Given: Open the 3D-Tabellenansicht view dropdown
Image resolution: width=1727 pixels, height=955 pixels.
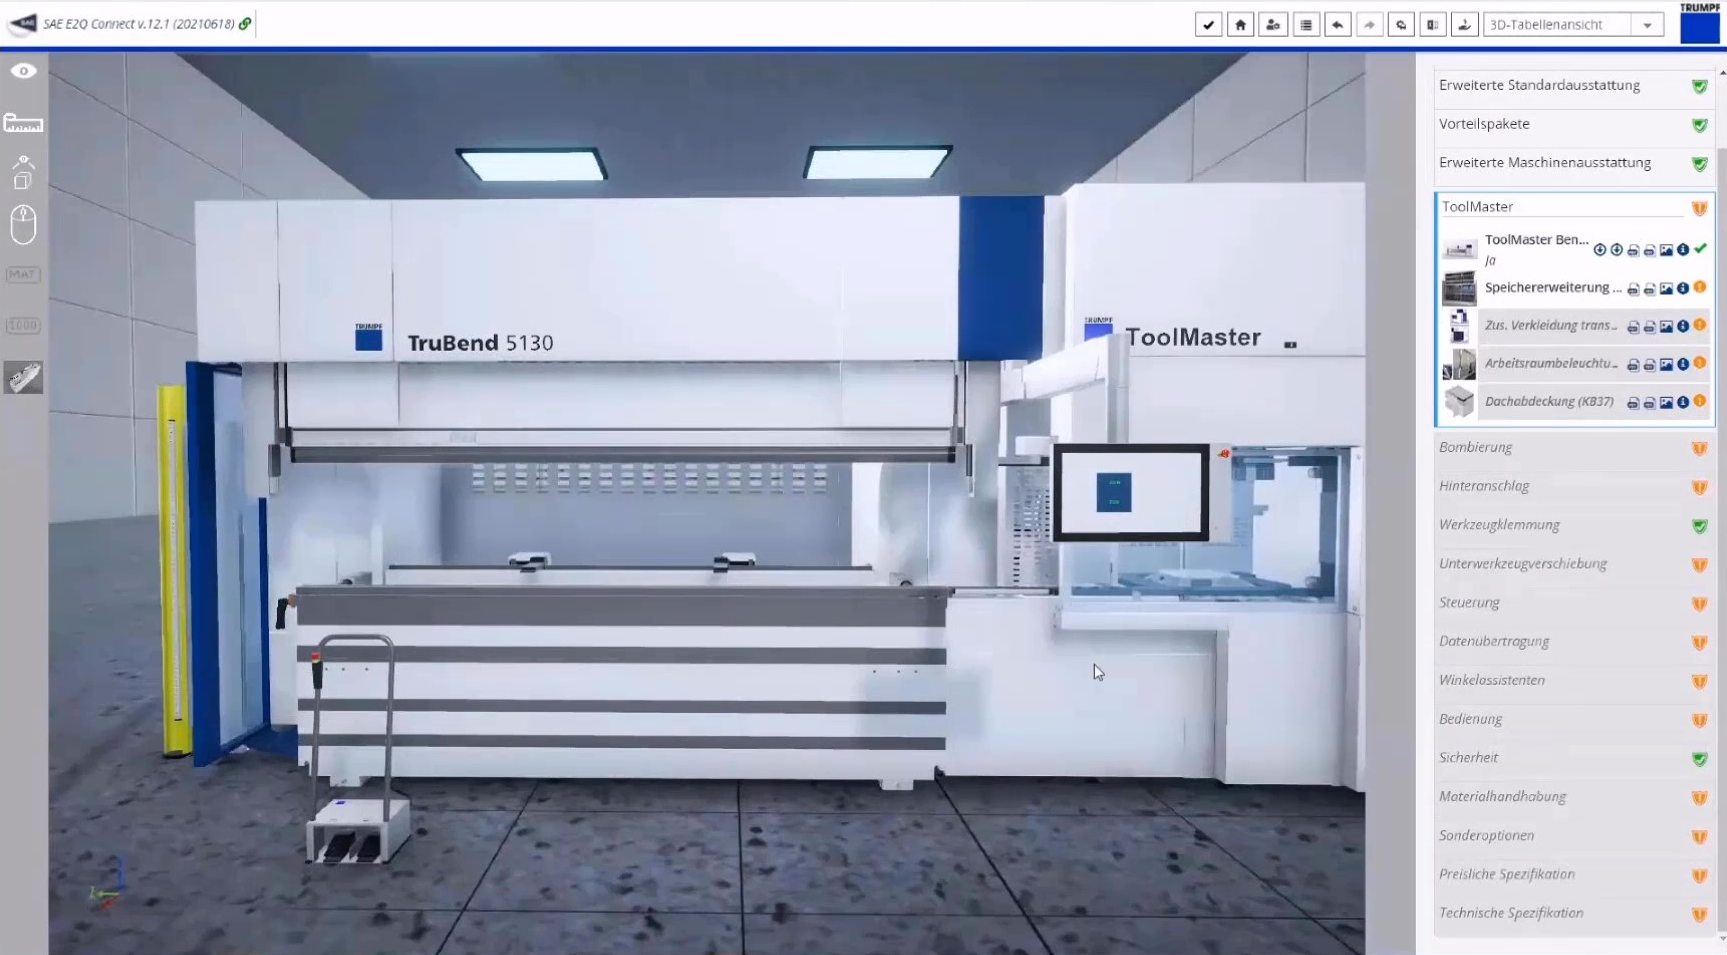Looking at the screenshot, I should [1573, 25].
